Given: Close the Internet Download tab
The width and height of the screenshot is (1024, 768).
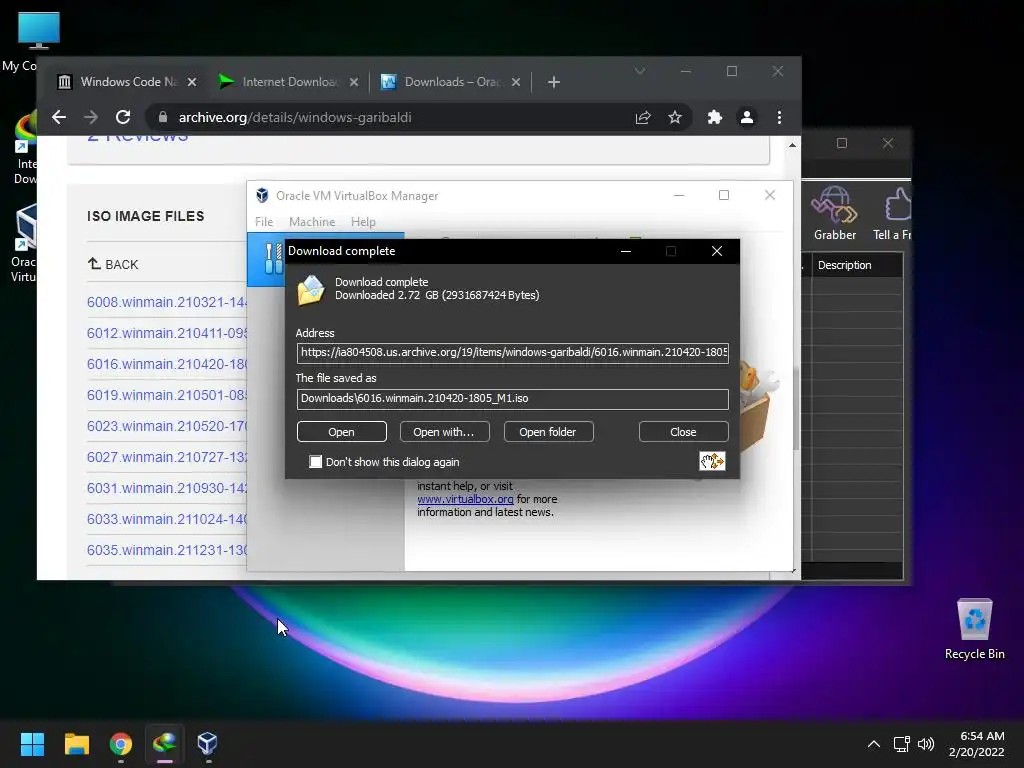Looking at the screenshot, I should (x=353, y=82).
